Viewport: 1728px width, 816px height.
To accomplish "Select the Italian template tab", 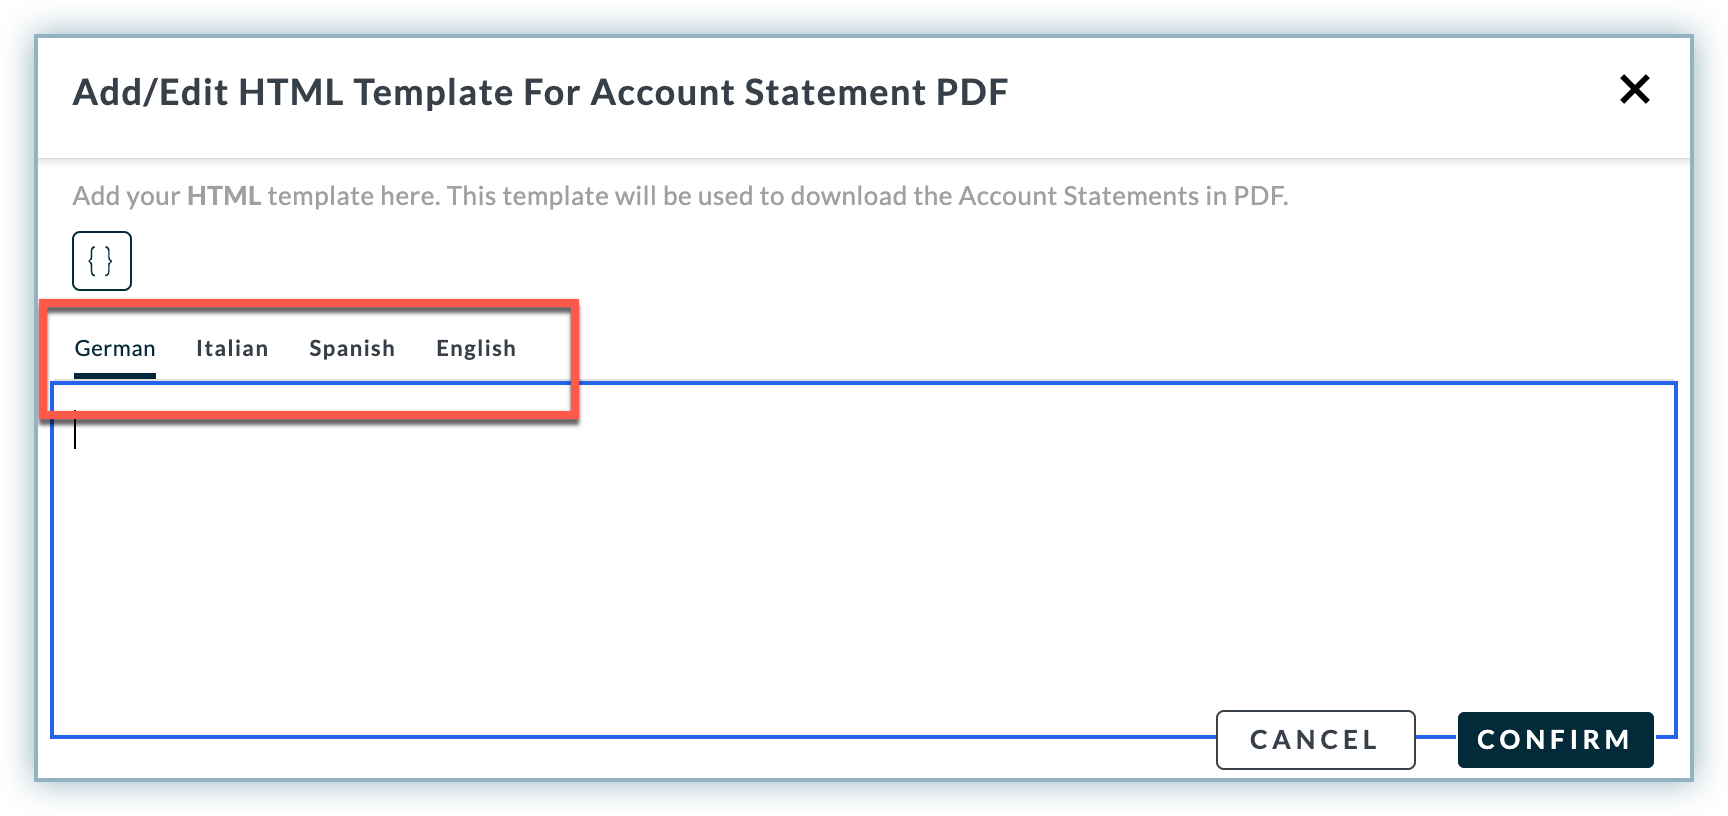I will tap(232, 349).
